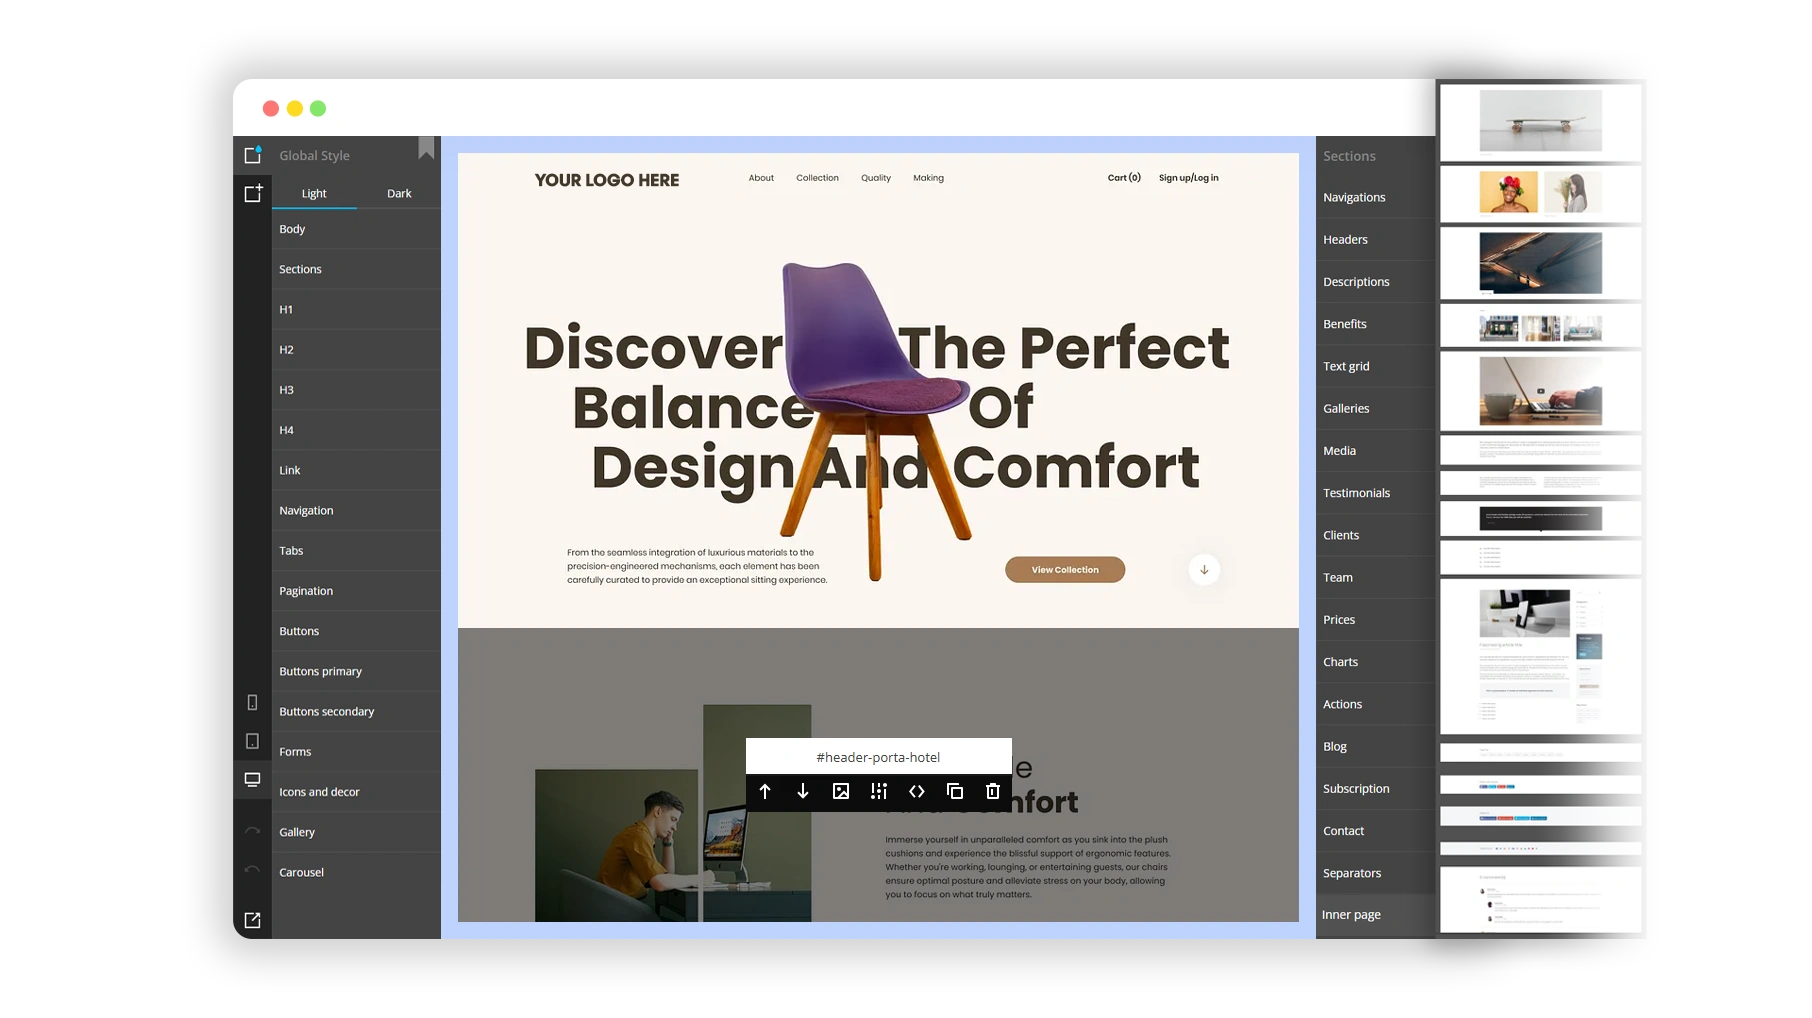Image resolution: width=1812 pixels, height=1018 pixels.
Task: Select the move section up arrow icon
Action: click(765, 791)
